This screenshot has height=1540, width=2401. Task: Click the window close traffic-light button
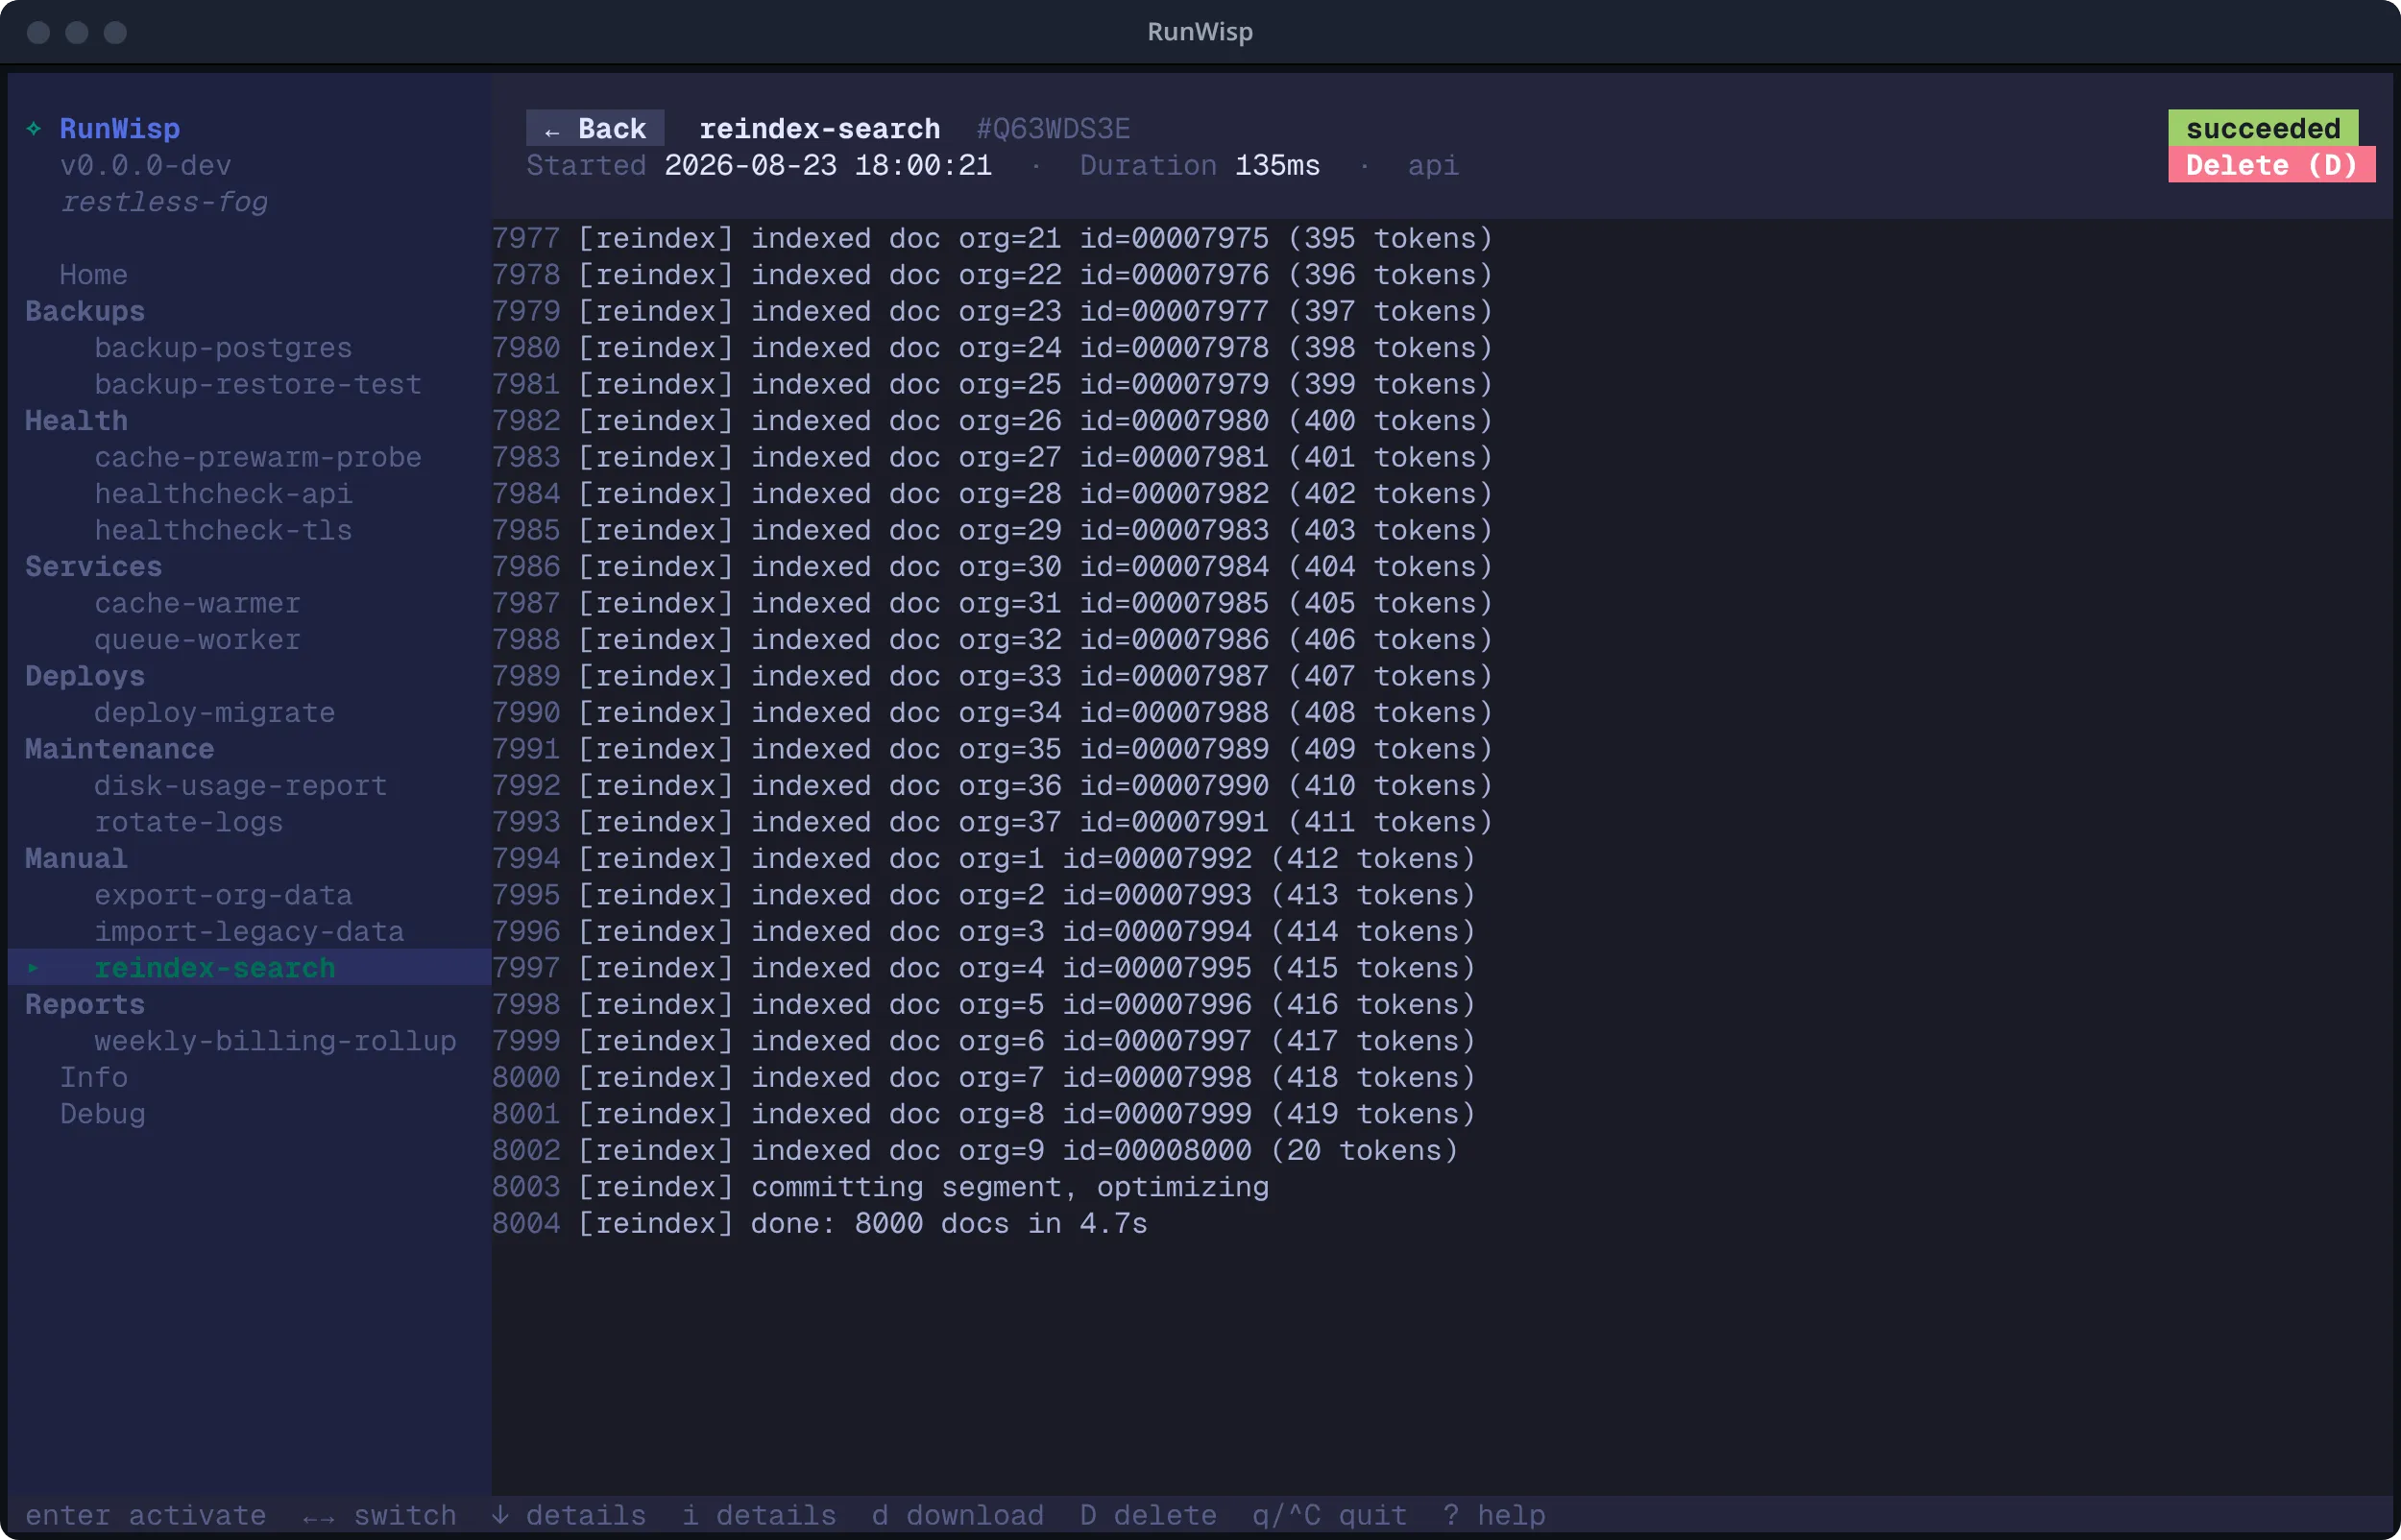(38, 32)
